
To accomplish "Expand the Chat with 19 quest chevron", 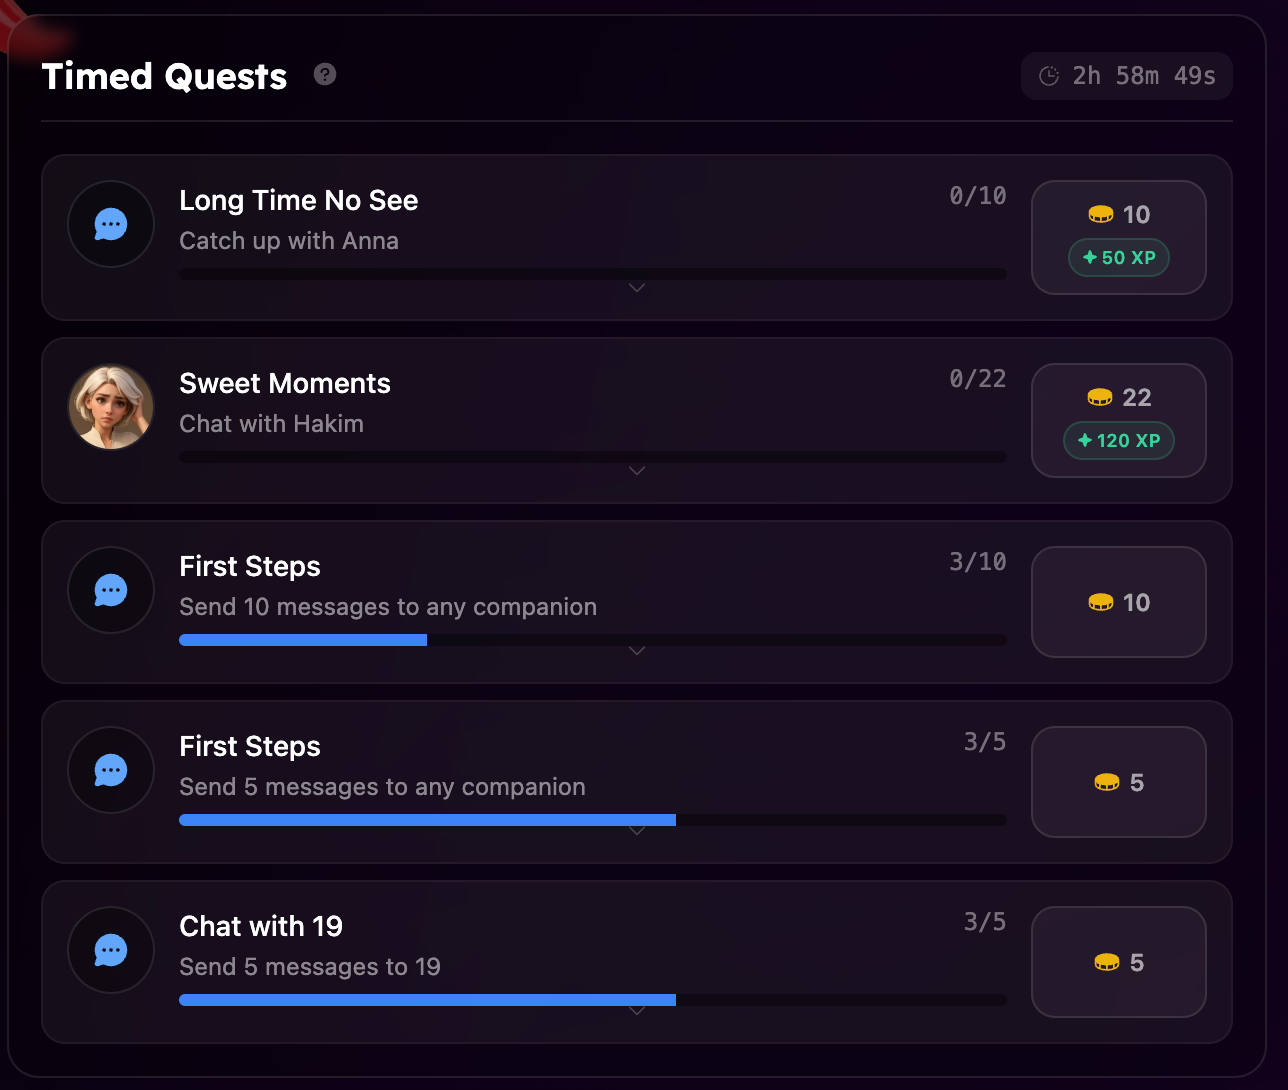I will [637, 1011].
